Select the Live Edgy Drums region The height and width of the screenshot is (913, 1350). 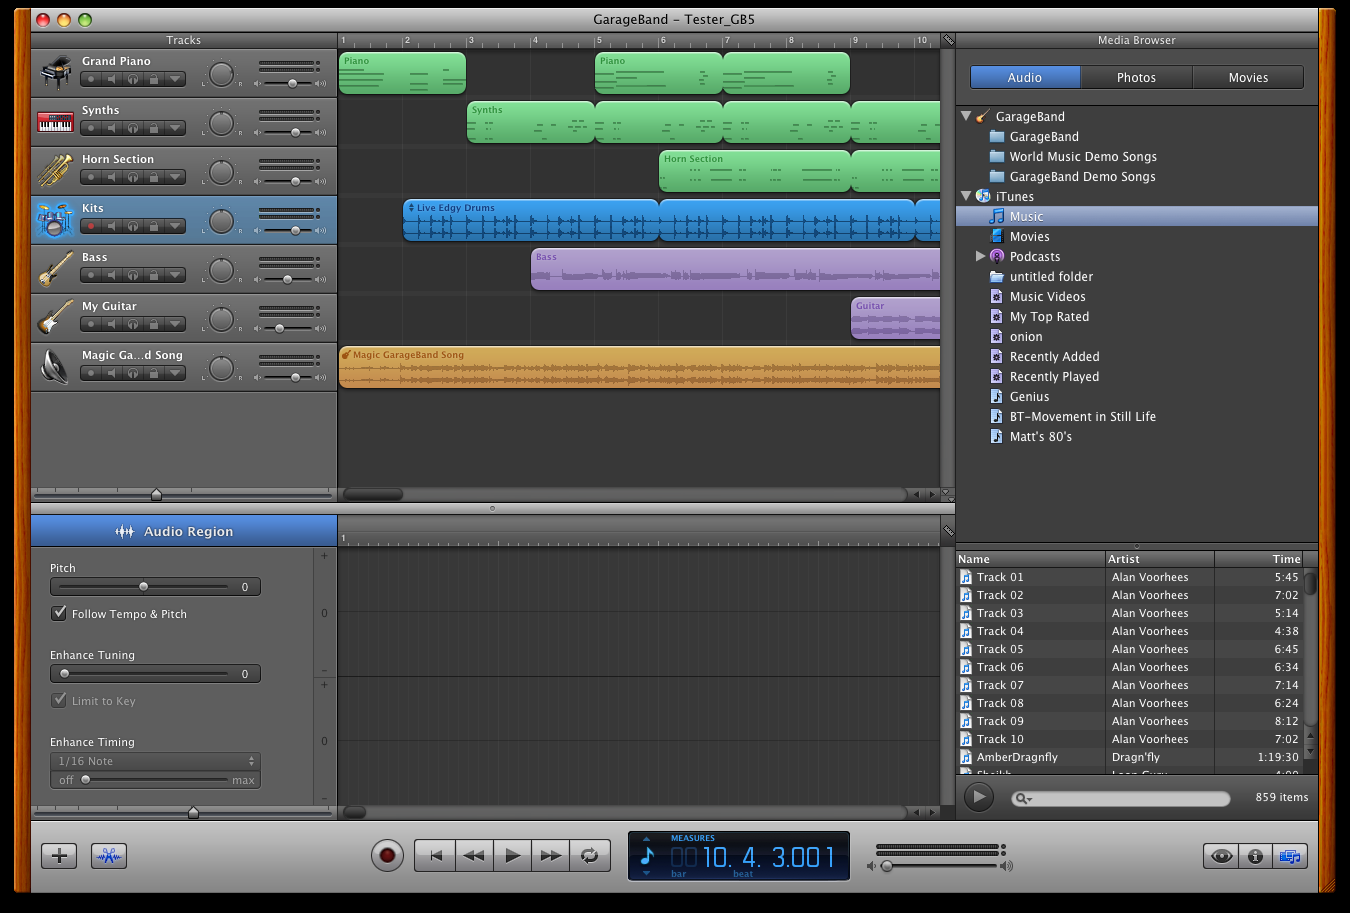(x=530, y=220)
